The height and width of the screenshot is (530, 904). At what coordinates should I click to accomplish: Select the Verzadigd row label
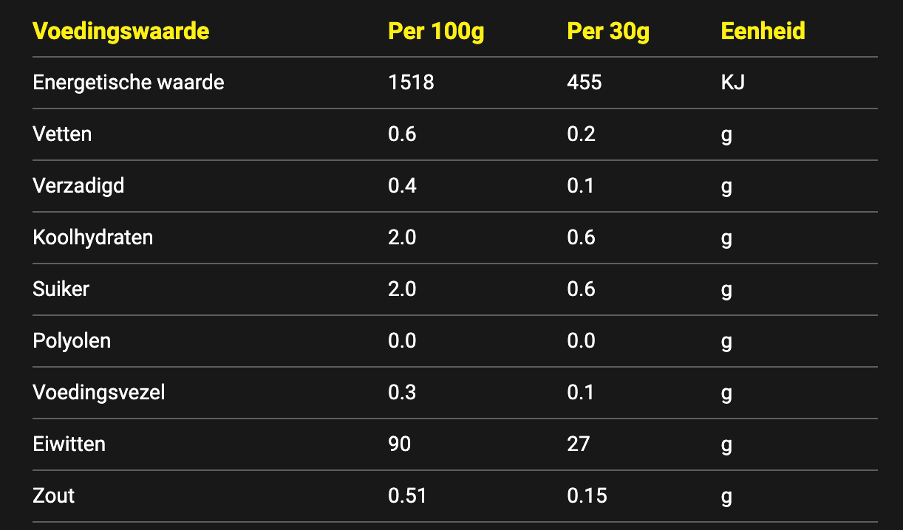78,186
